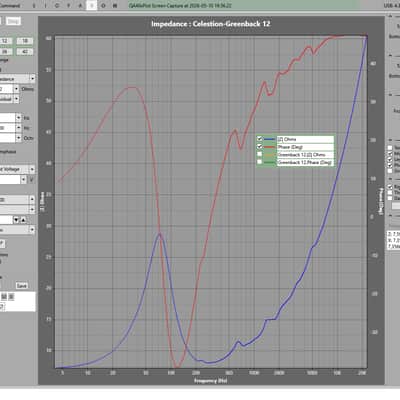Enable Greenback 12 |Z| Ohms trace

pyautogui.click(x=259, y=154)
